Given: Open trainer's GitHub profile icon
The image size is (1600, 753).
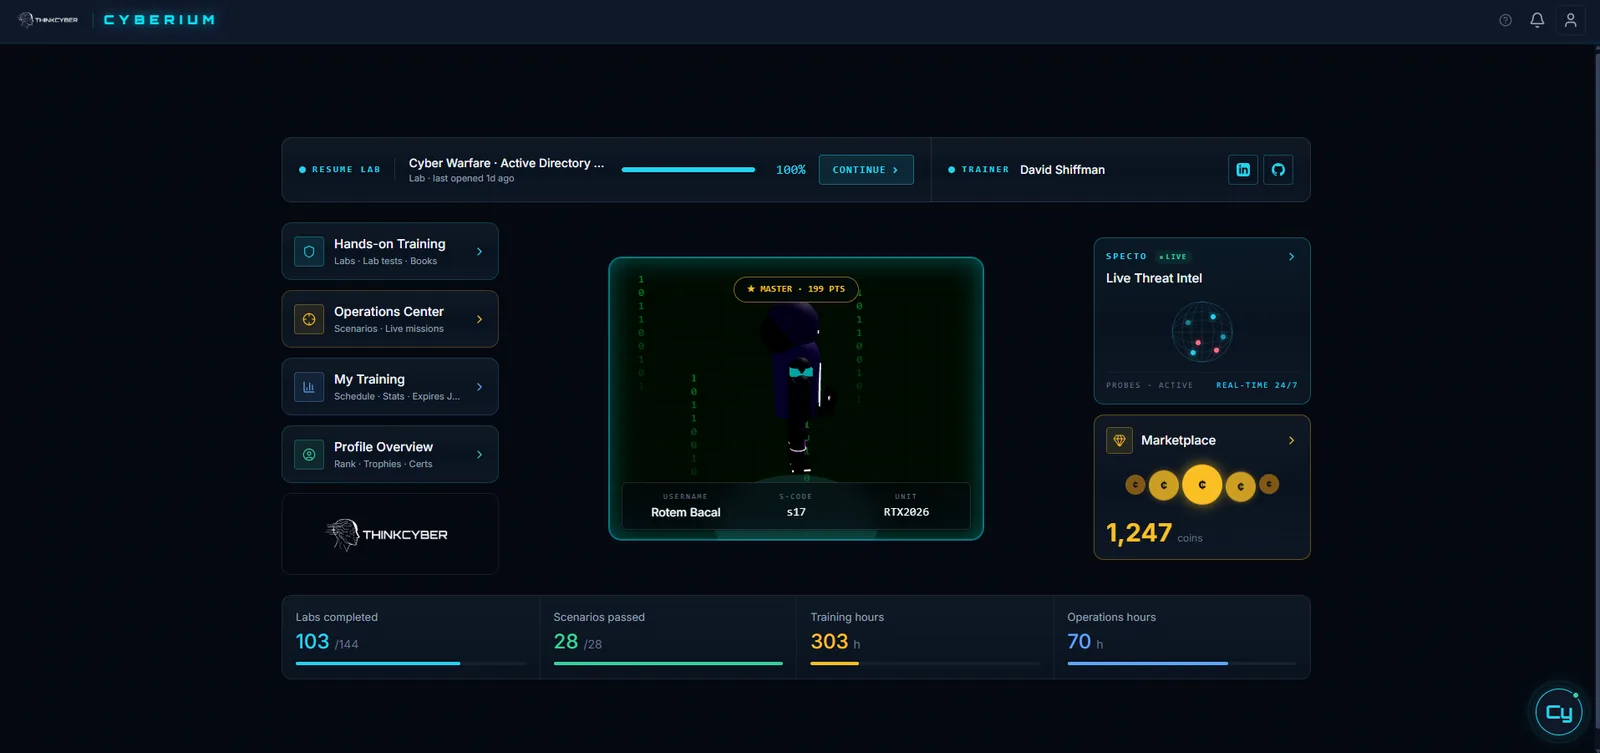Looking at the screenshot, I should pyautogui.click(x=1278, y=170).
